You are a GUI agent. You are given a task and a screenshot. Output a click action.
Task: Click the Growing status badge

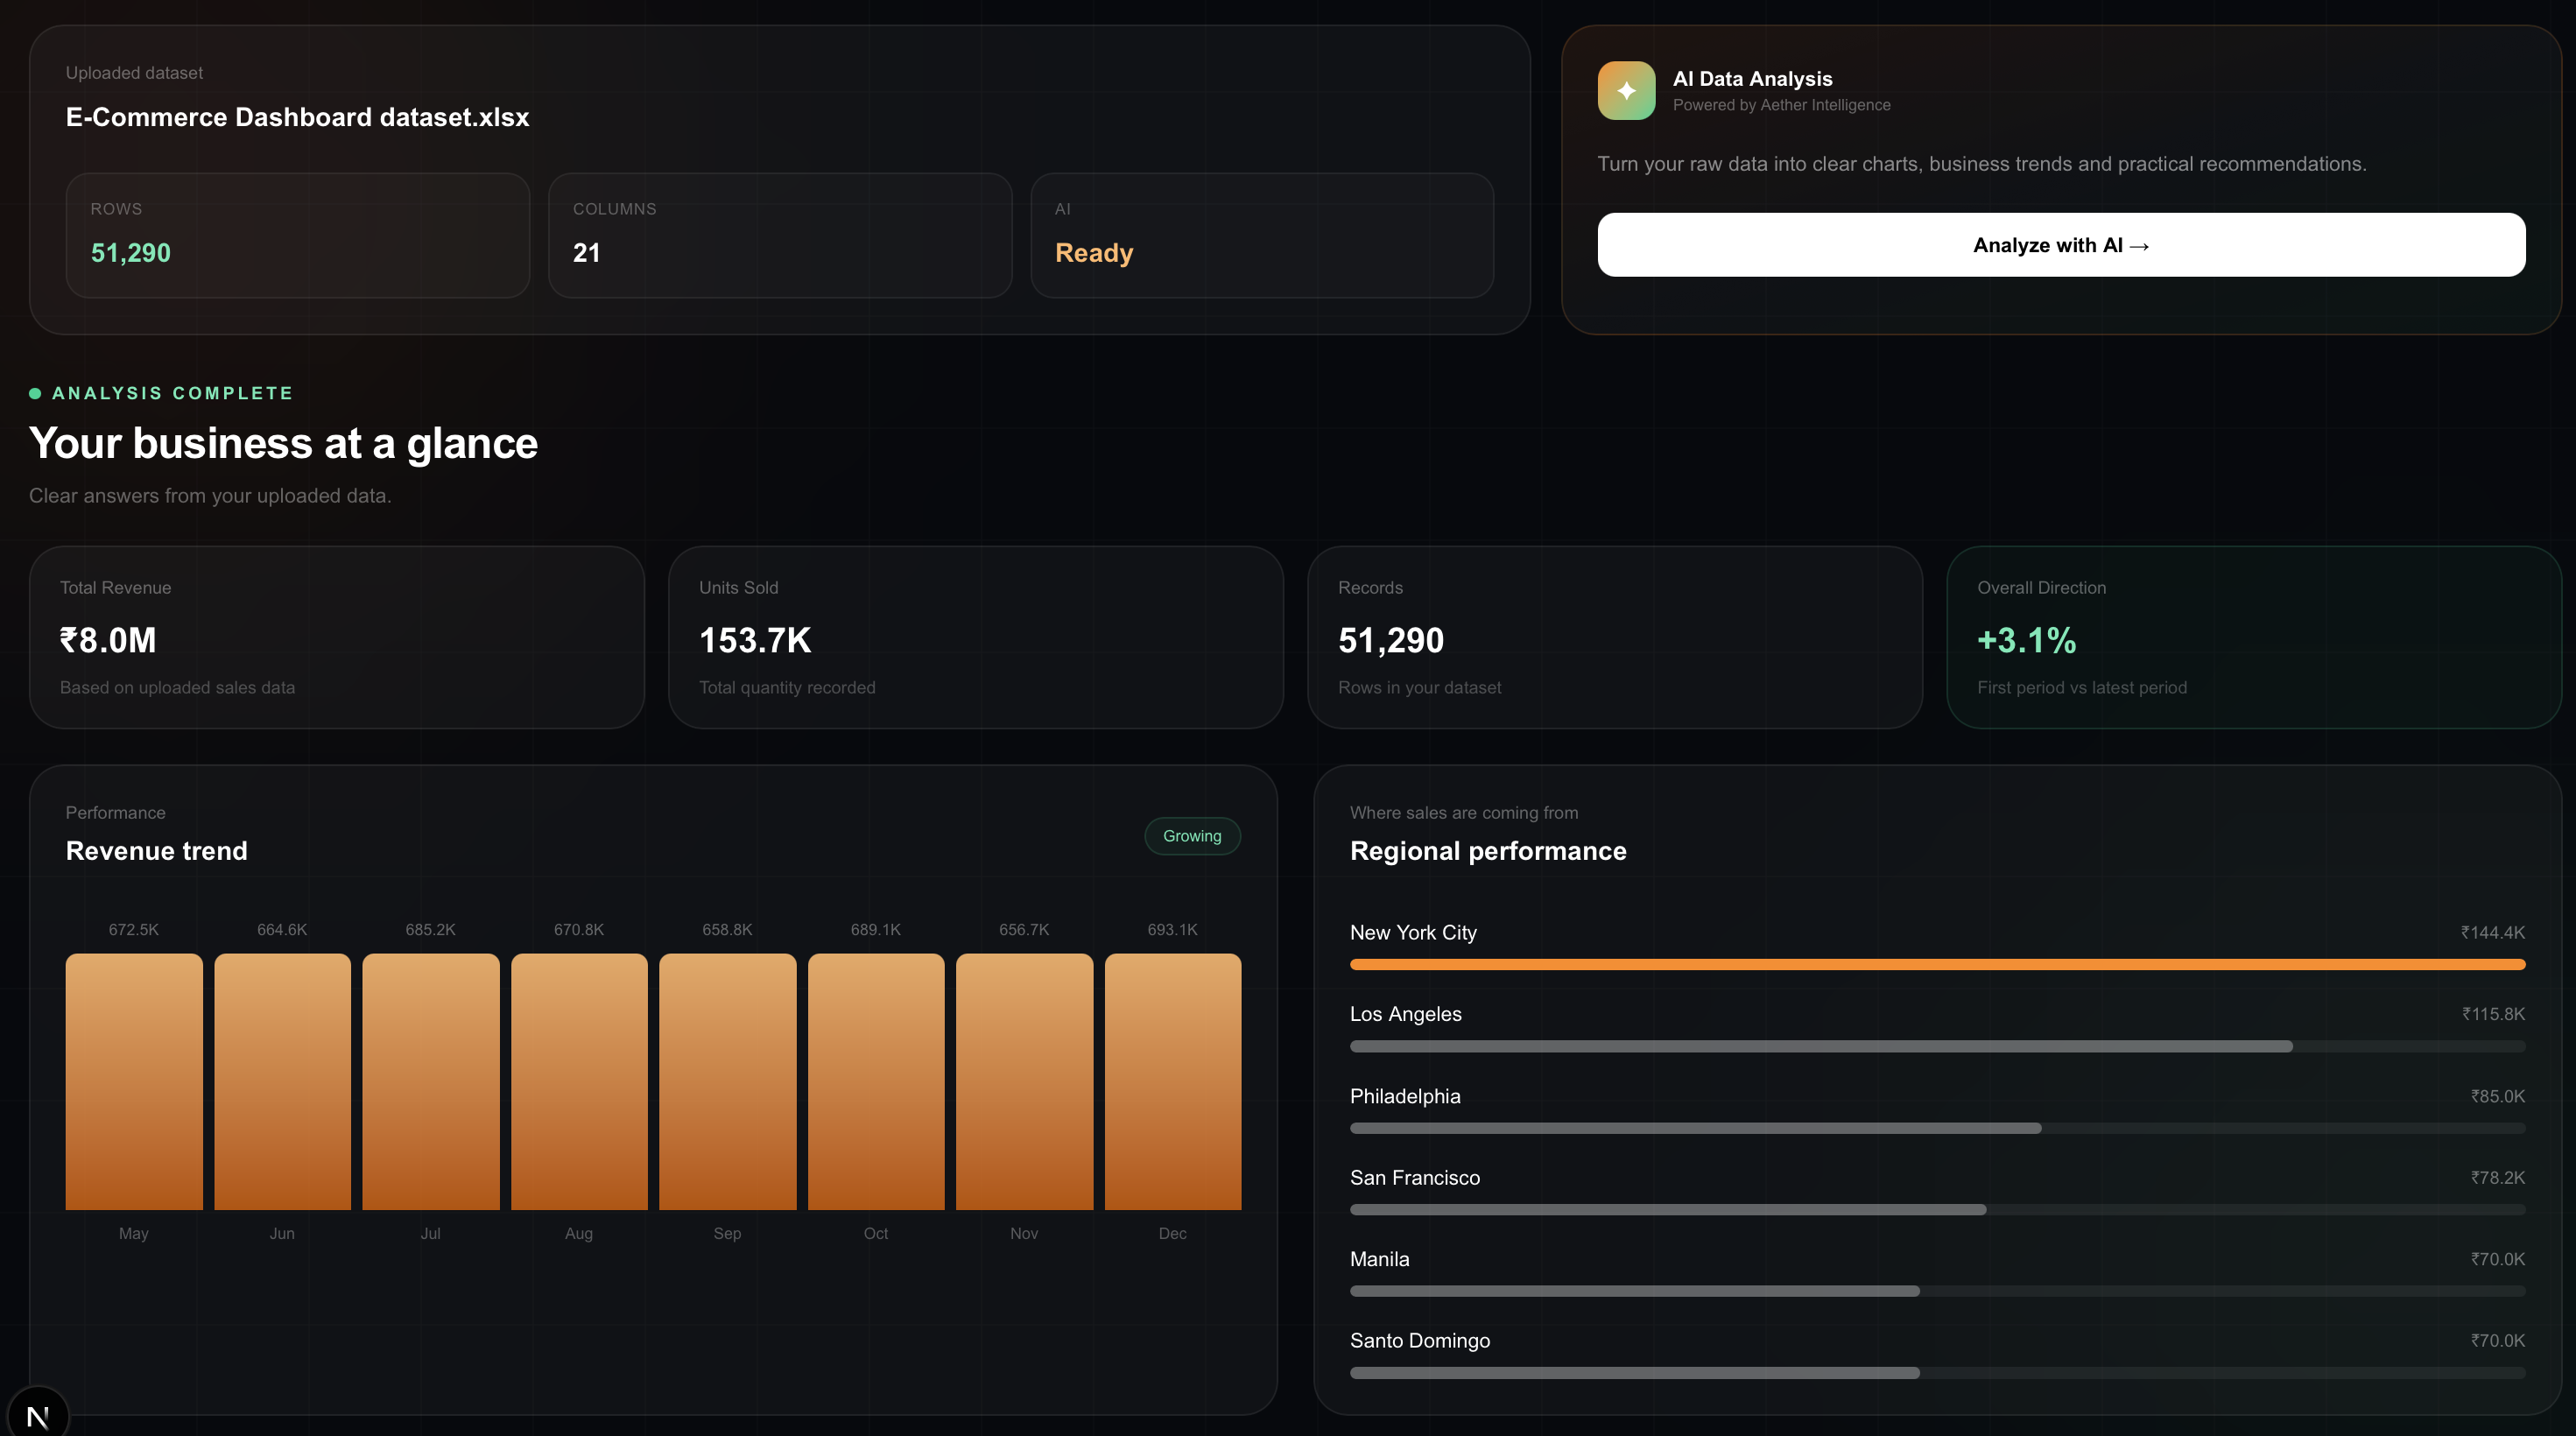pyautogui.click(x=1192, y=836)
